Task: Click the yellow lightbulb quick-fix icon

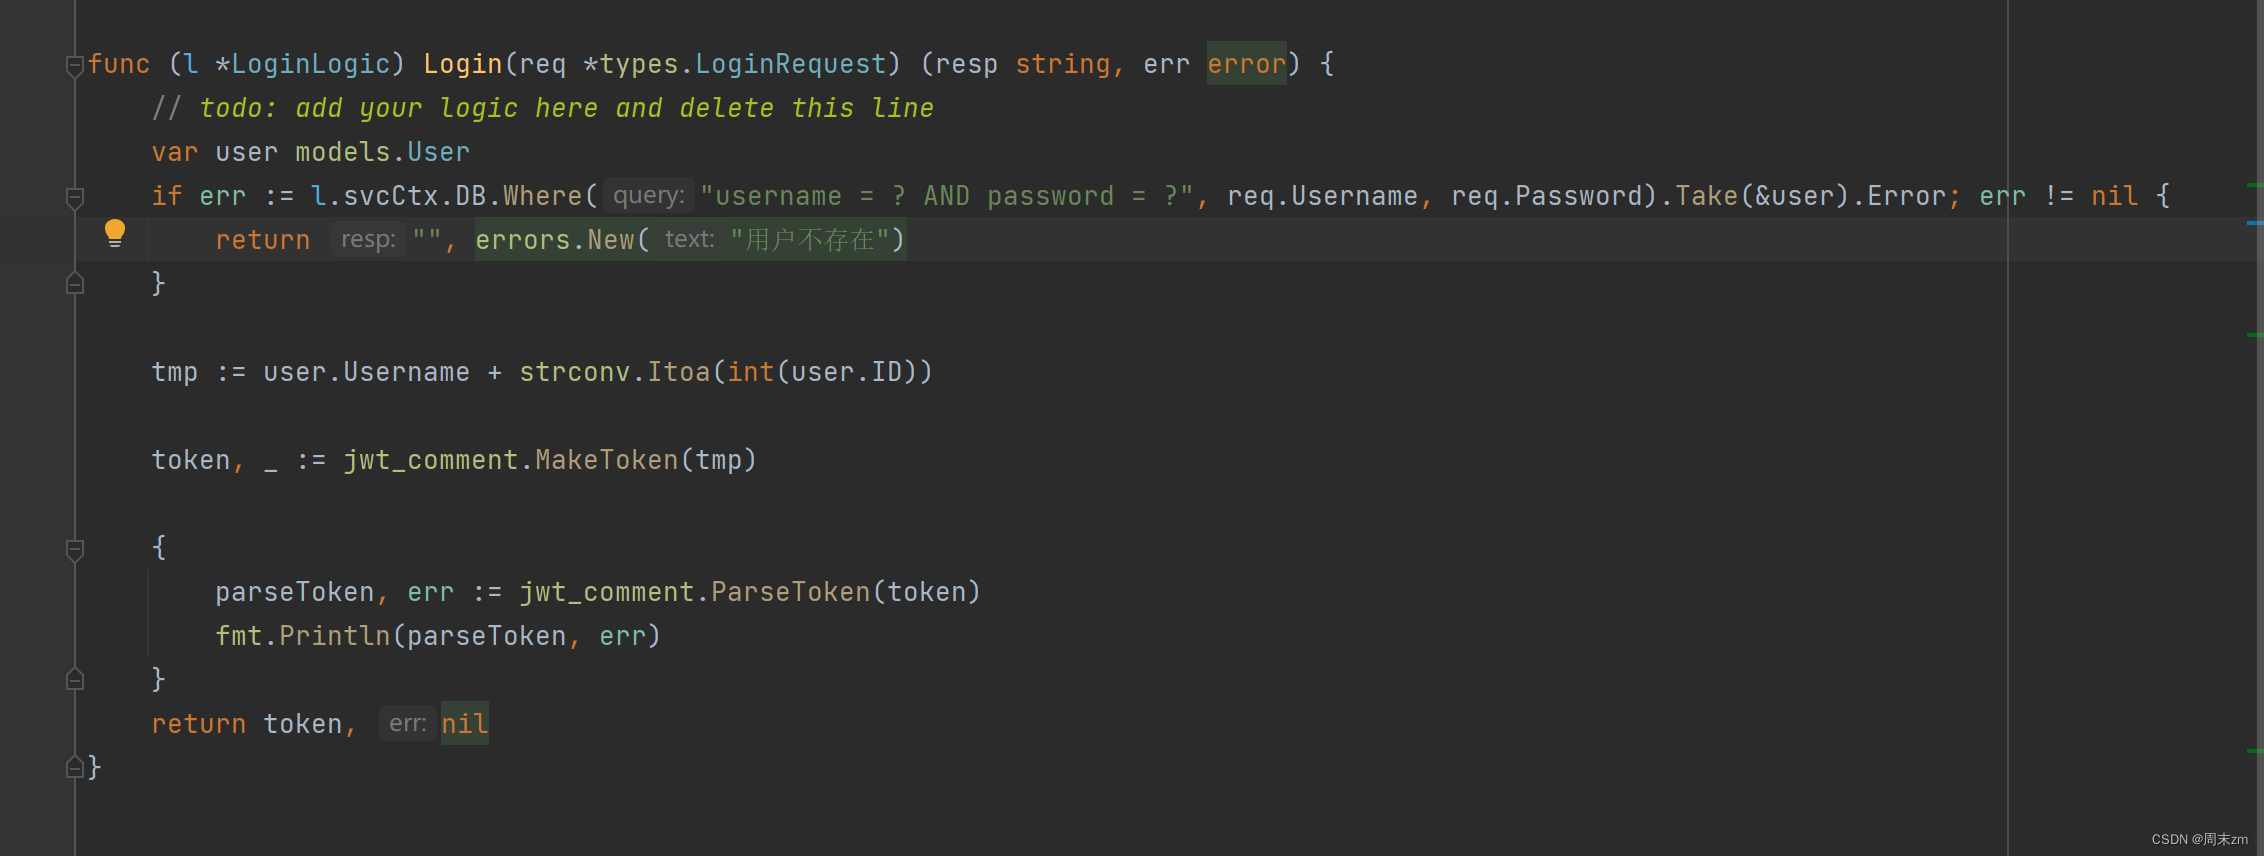Action: tap(115, 233)
